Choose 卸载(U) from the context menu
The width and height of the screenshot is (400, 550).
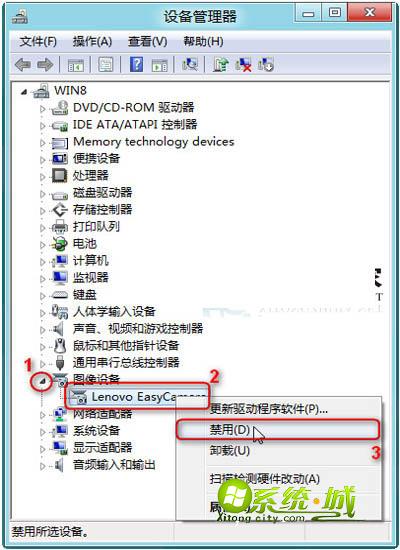[x=230, y=450]
